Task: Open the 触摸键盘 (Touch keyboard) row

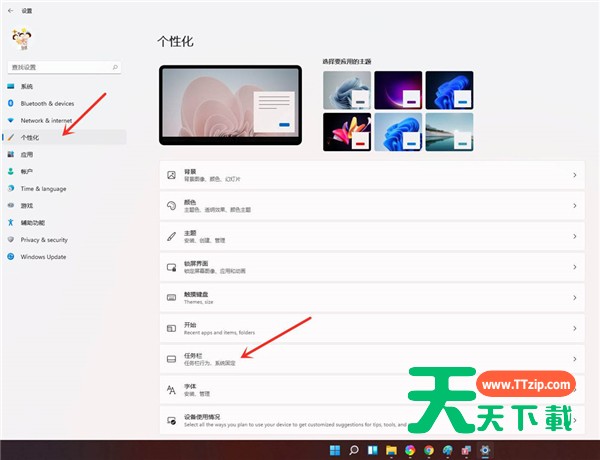Action: tap(372, 298)
